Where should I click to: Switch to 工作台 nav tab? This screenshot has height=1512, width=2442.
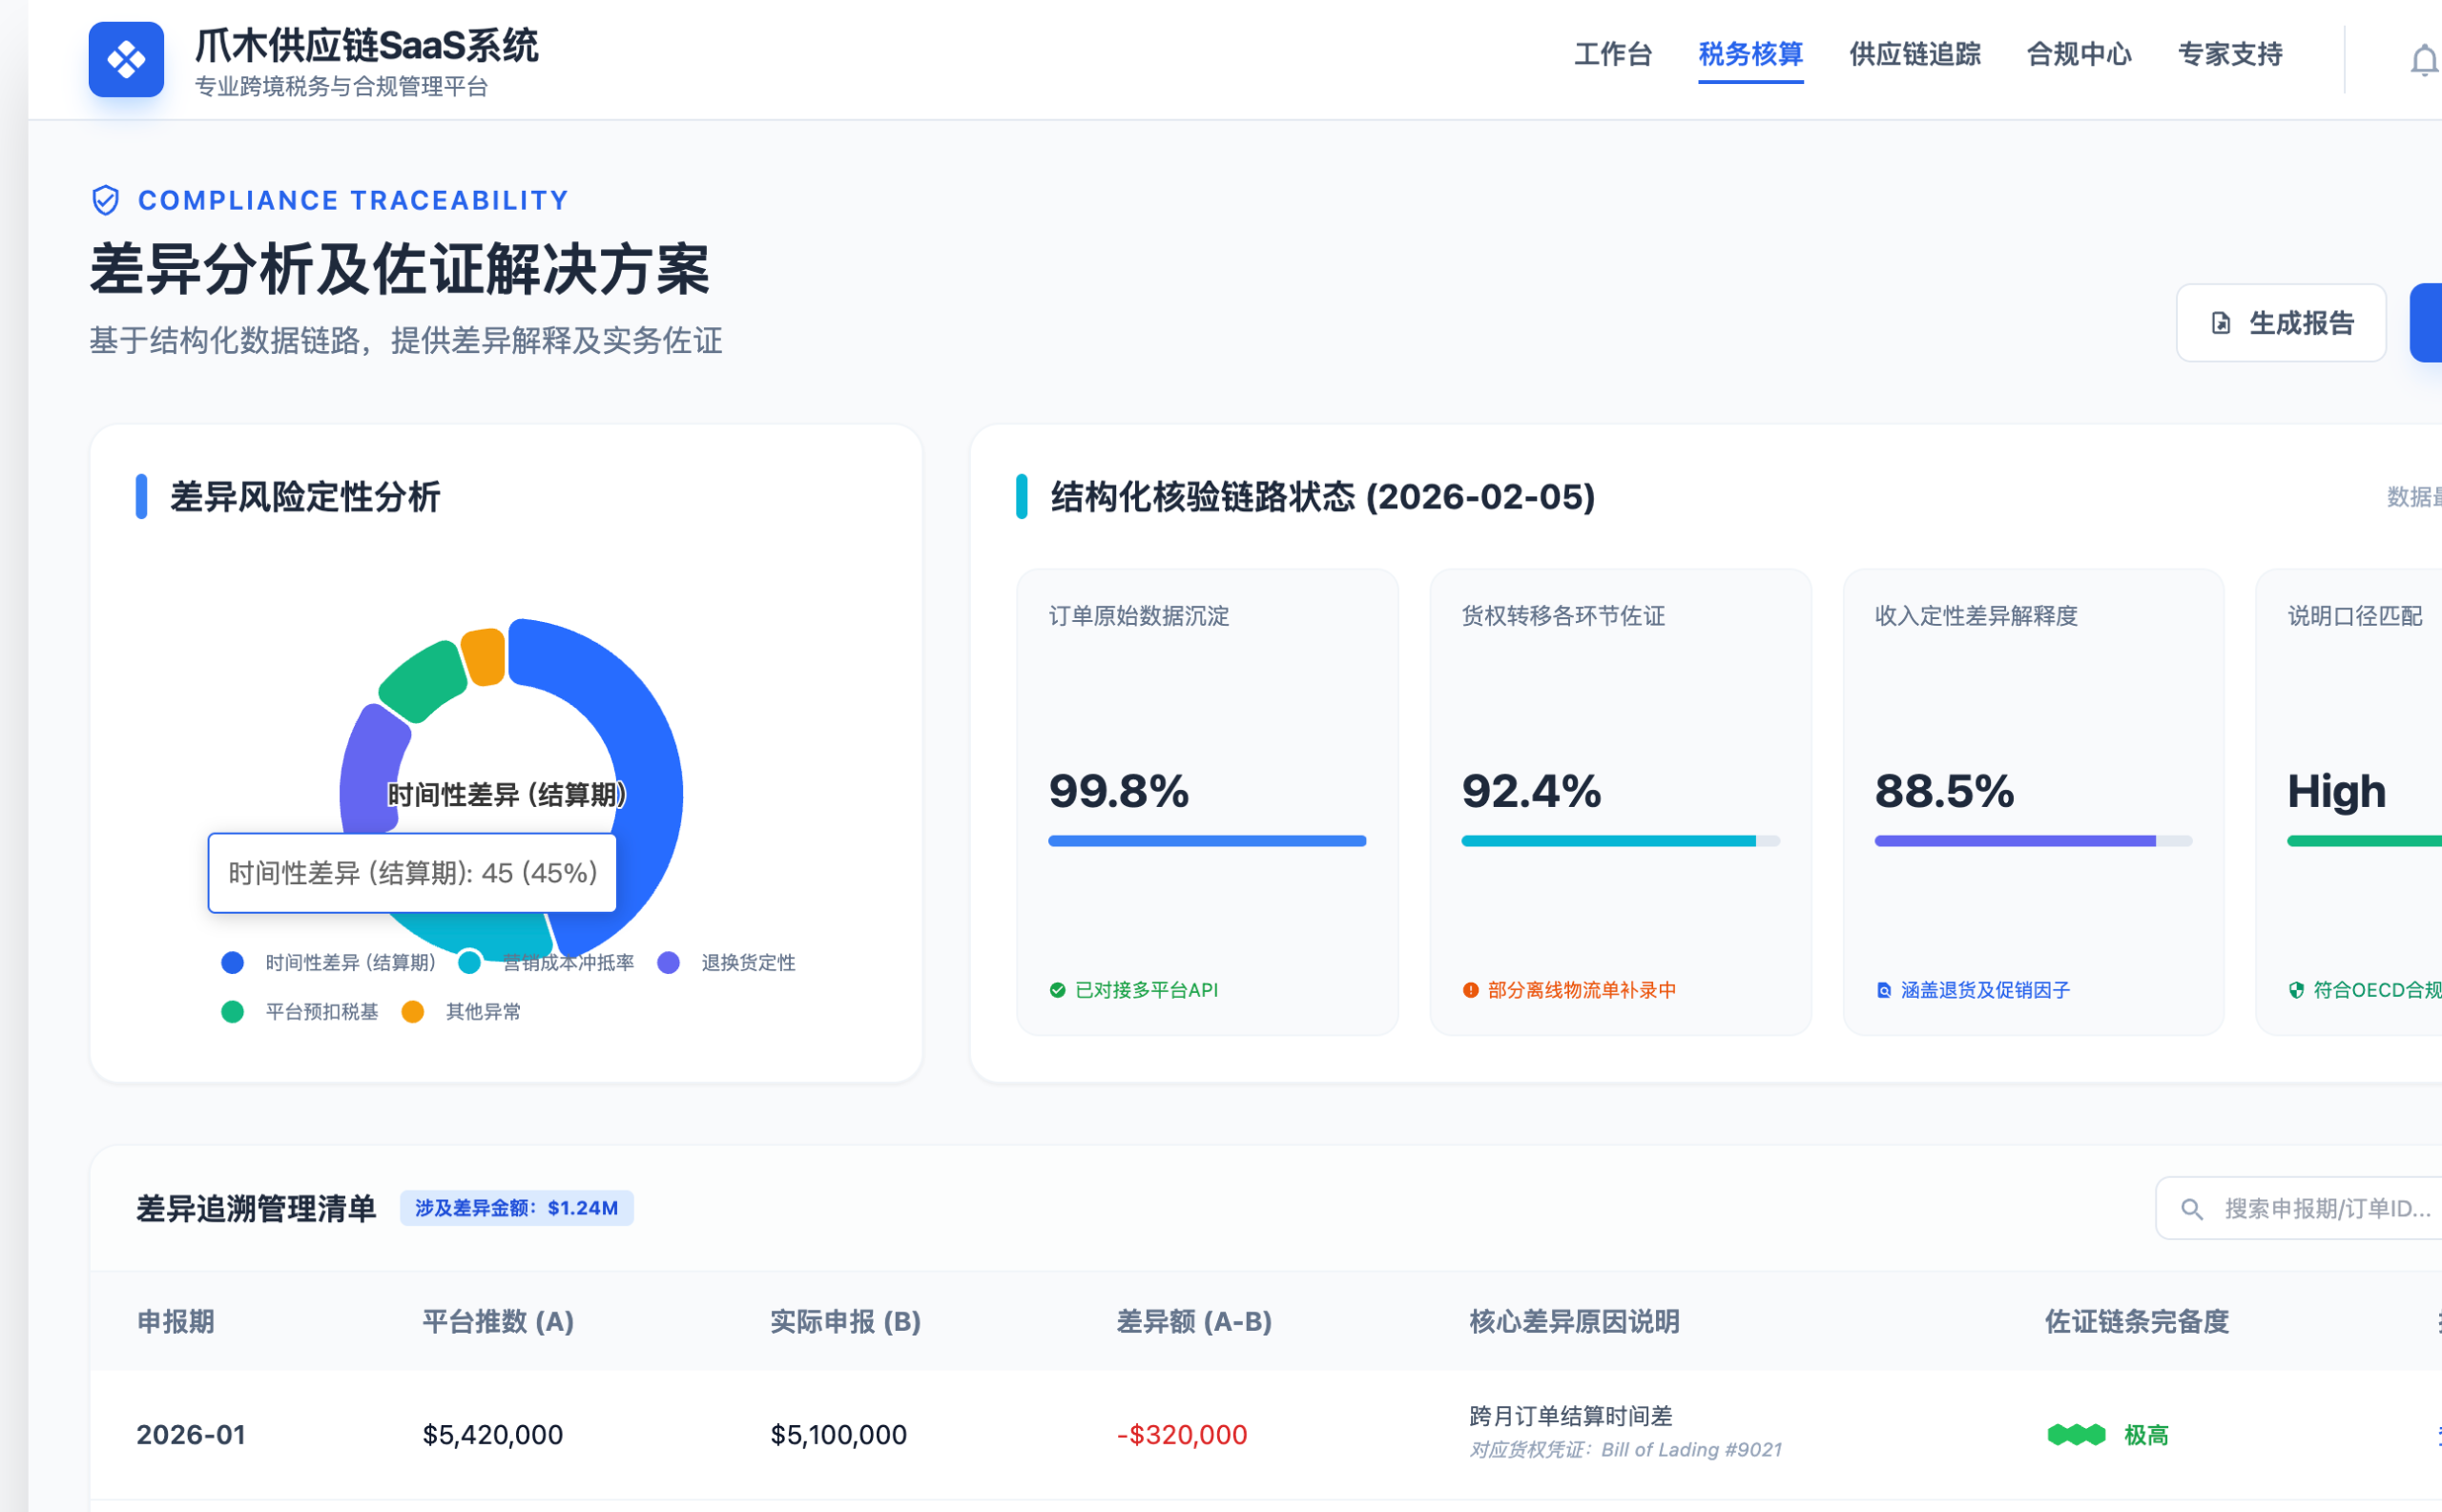[x=1612, y=54]
